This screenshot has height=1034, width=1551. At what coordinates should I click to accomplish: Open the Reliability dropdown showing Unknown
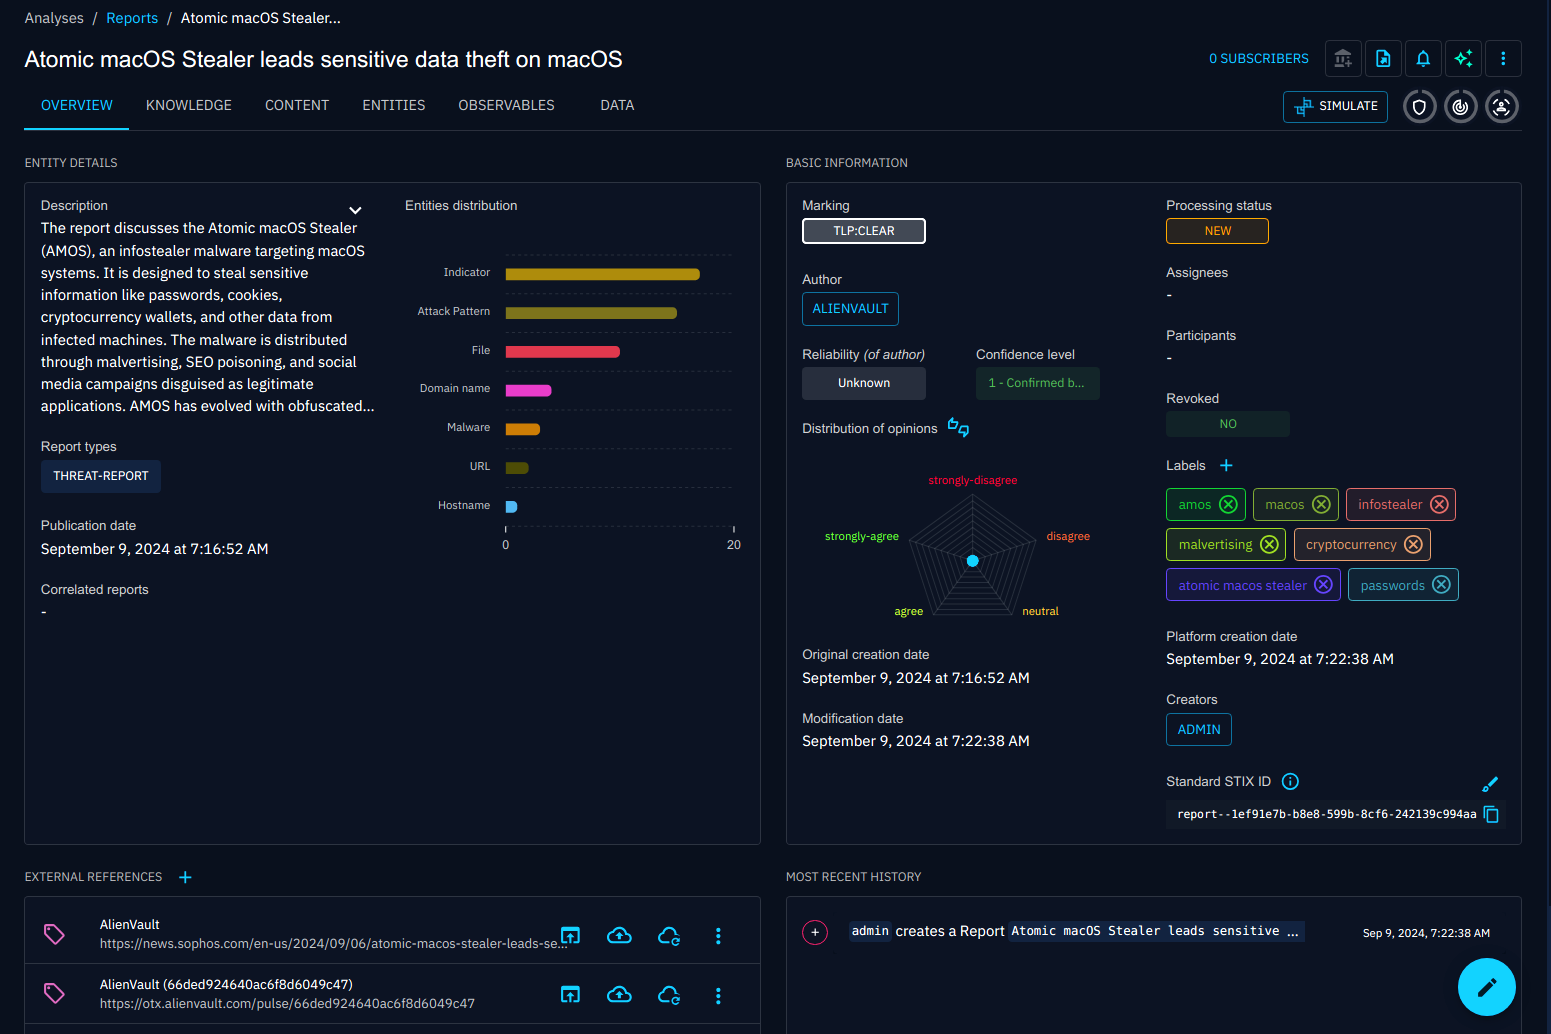863,383
